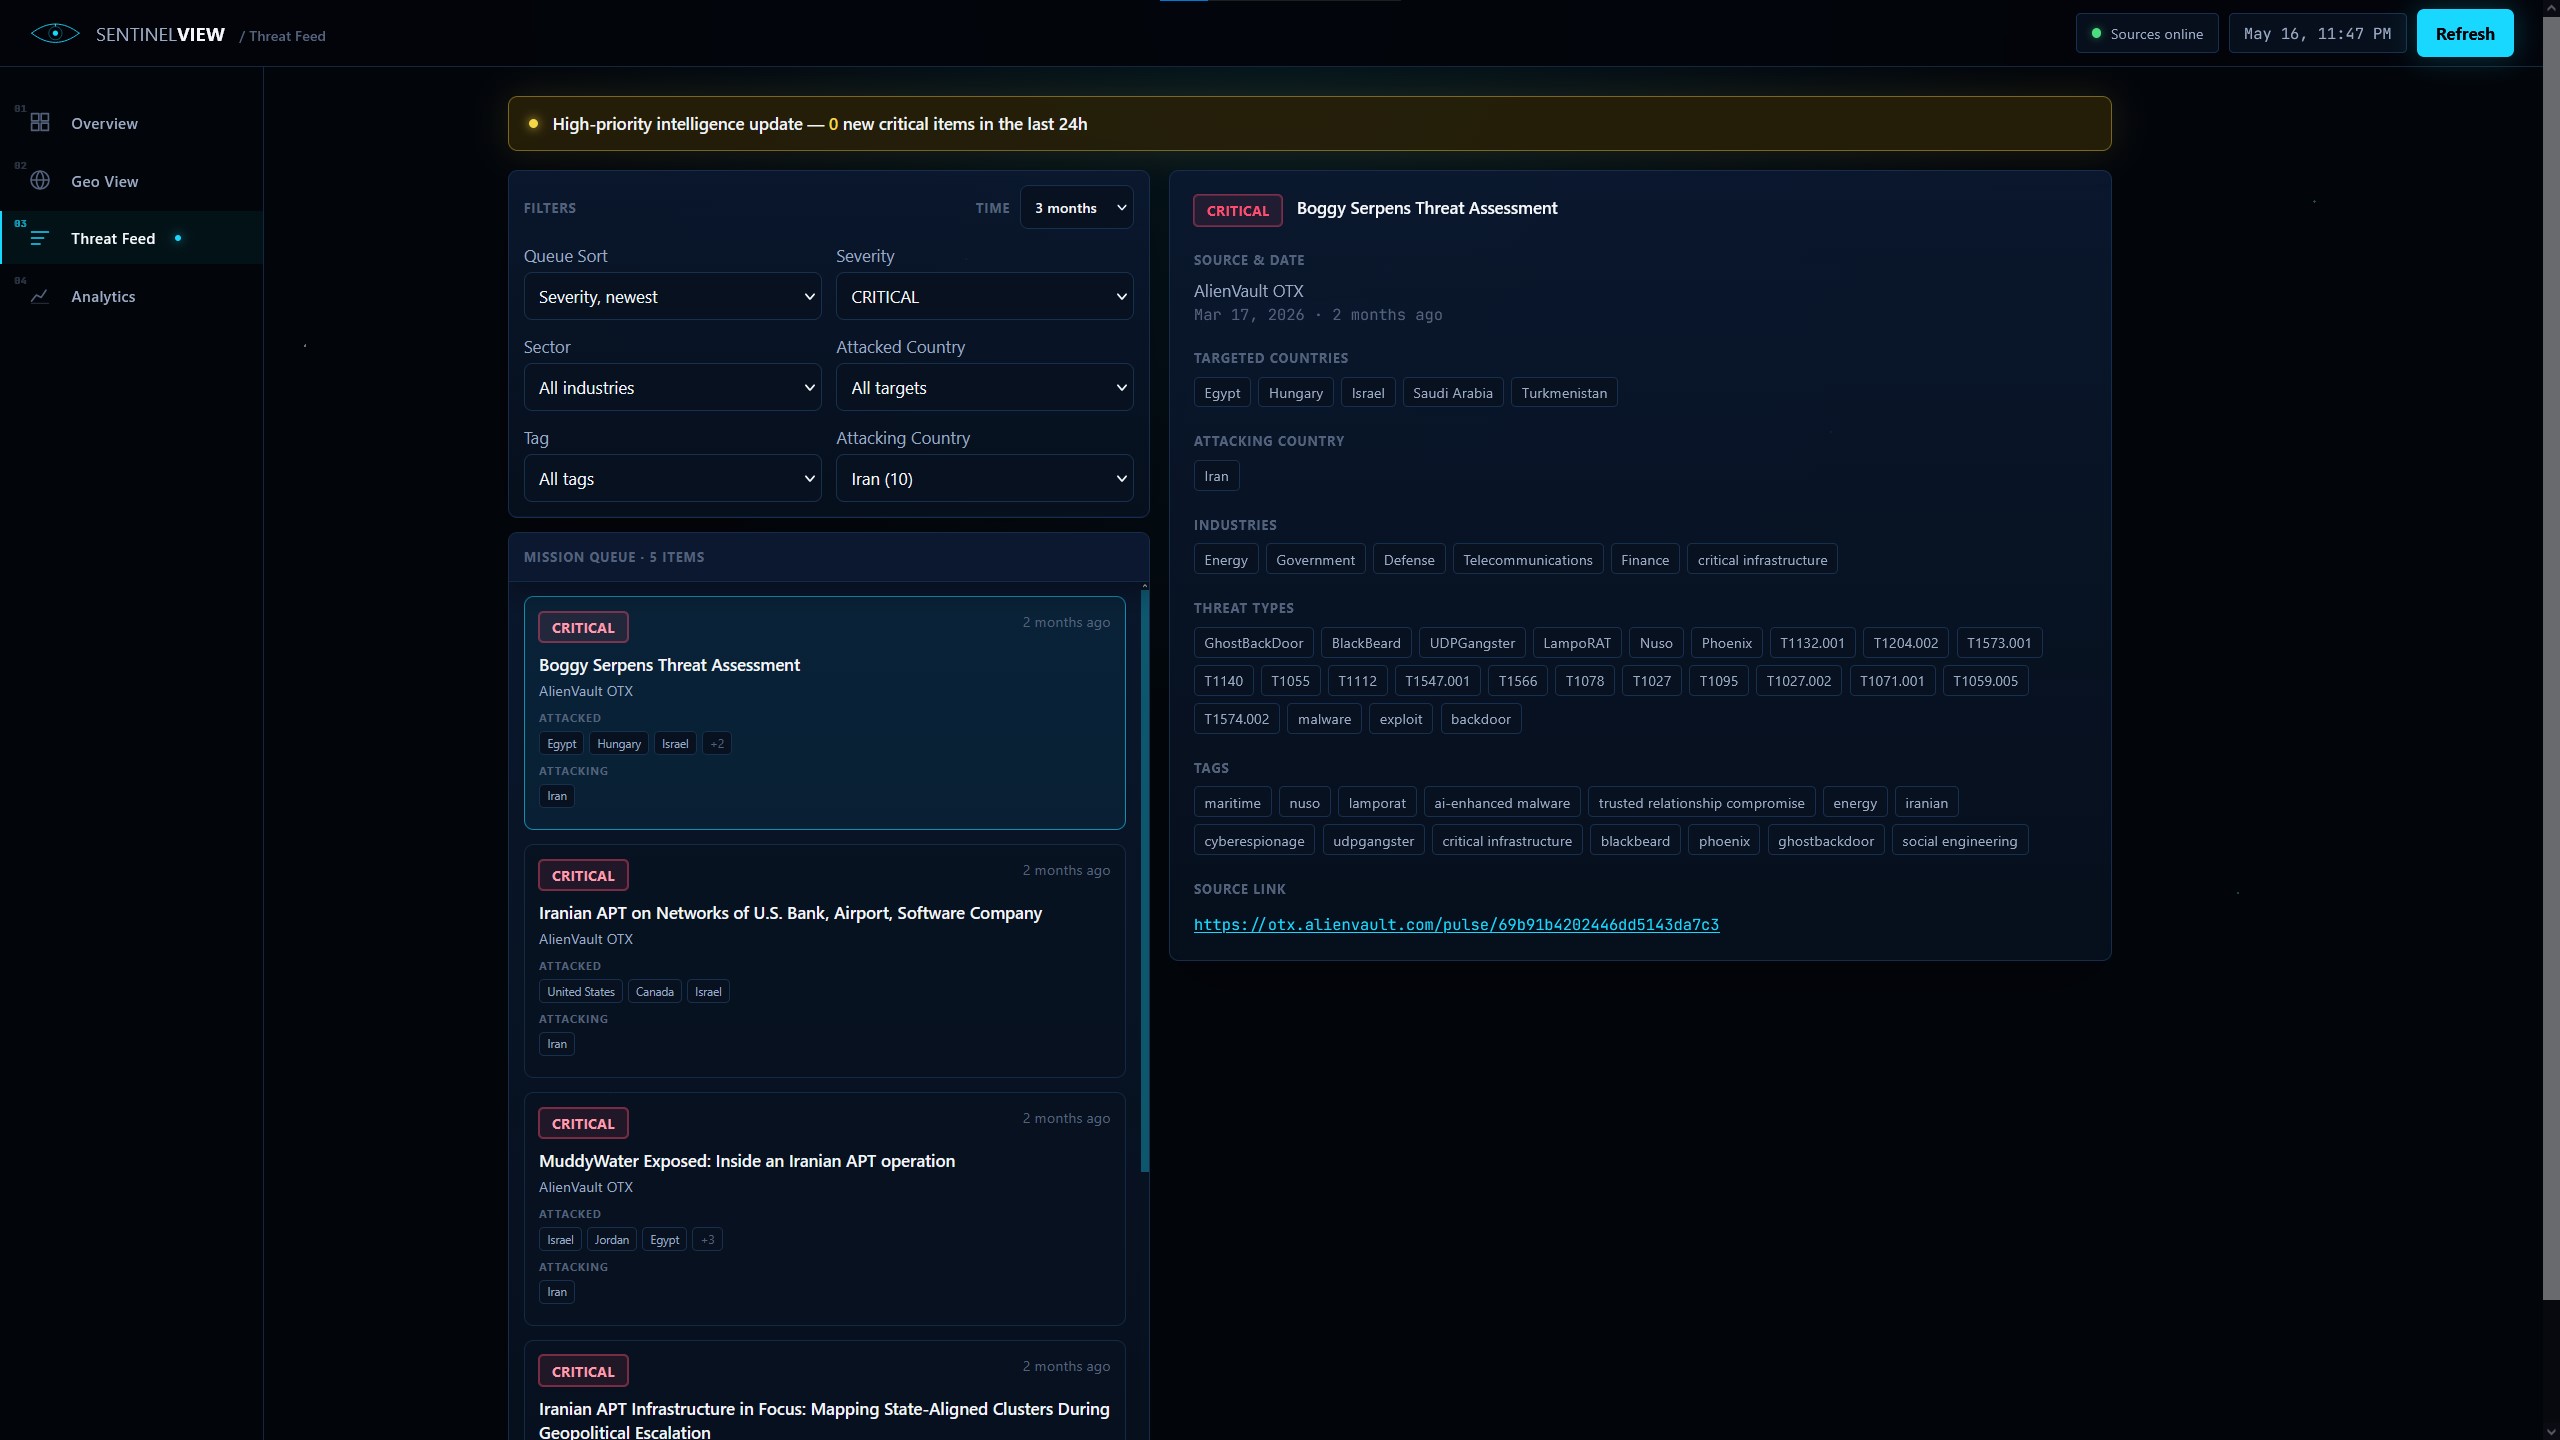Click the CRITICAL badge in the details header
Screen dimensions: 2560x1440
point(1237,210)
